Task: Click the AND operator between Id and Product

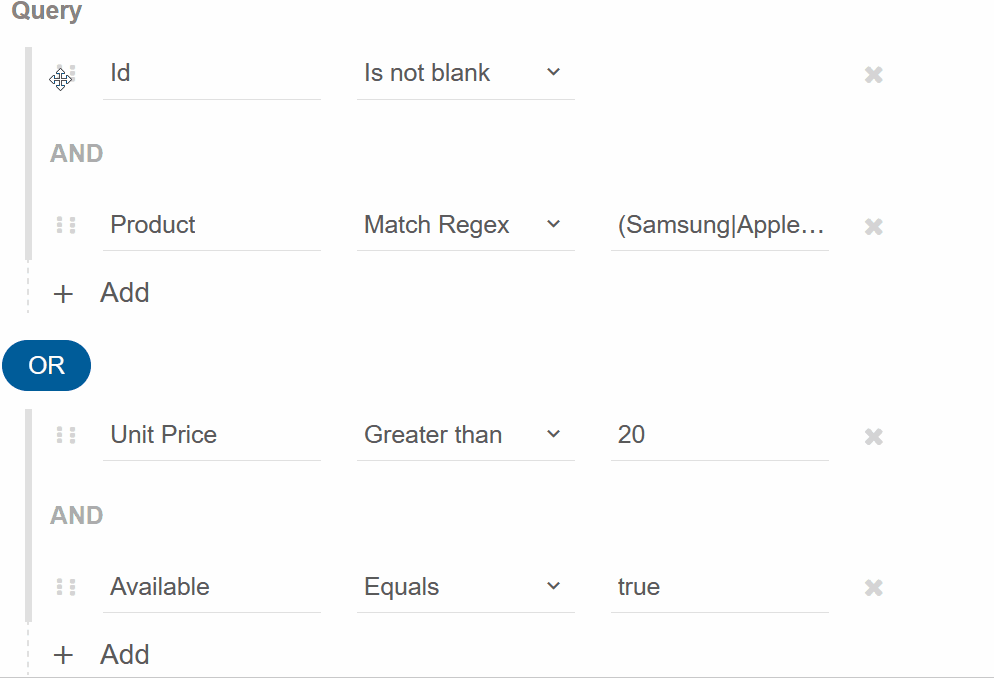Action: coord(77,153)
